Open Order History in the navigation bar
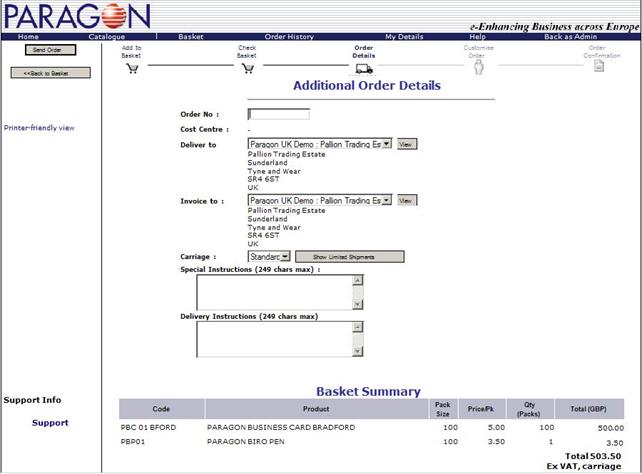This screenshot has height=474, width=642. tap(289, 36)
